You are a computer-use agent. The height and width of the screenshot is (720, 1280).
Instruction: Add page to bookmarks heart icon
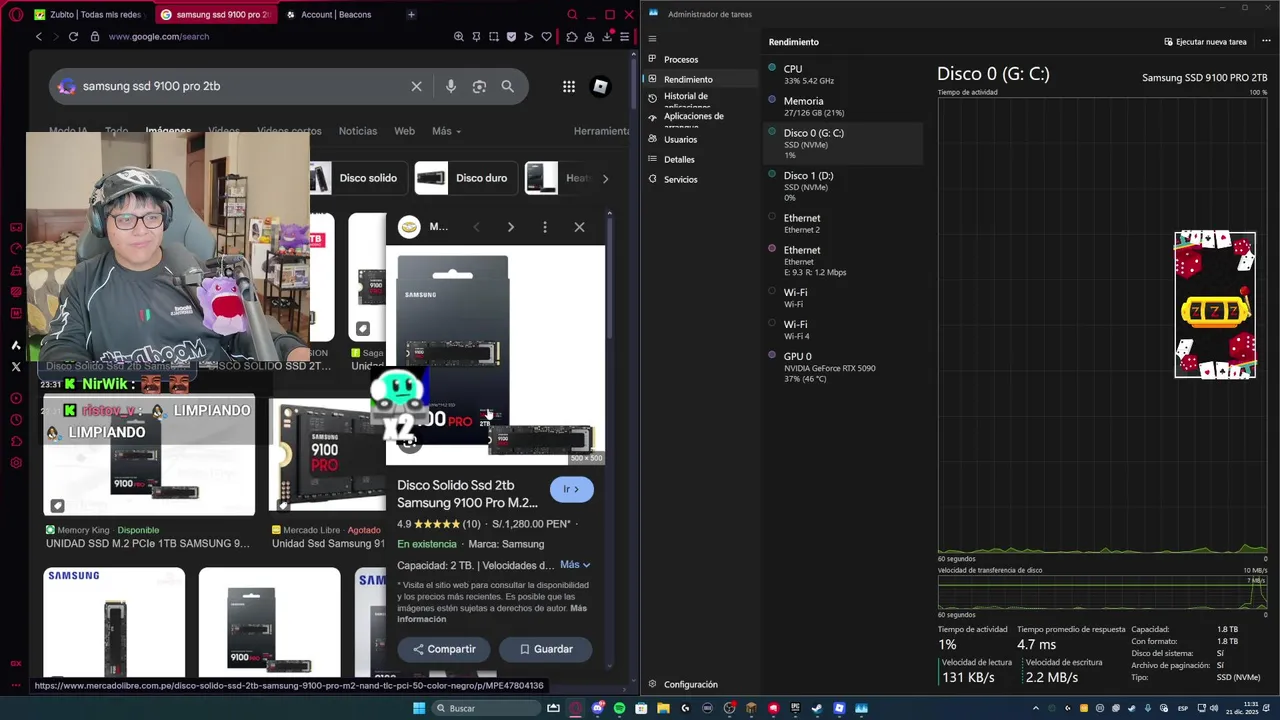click(x=546, y=37)
